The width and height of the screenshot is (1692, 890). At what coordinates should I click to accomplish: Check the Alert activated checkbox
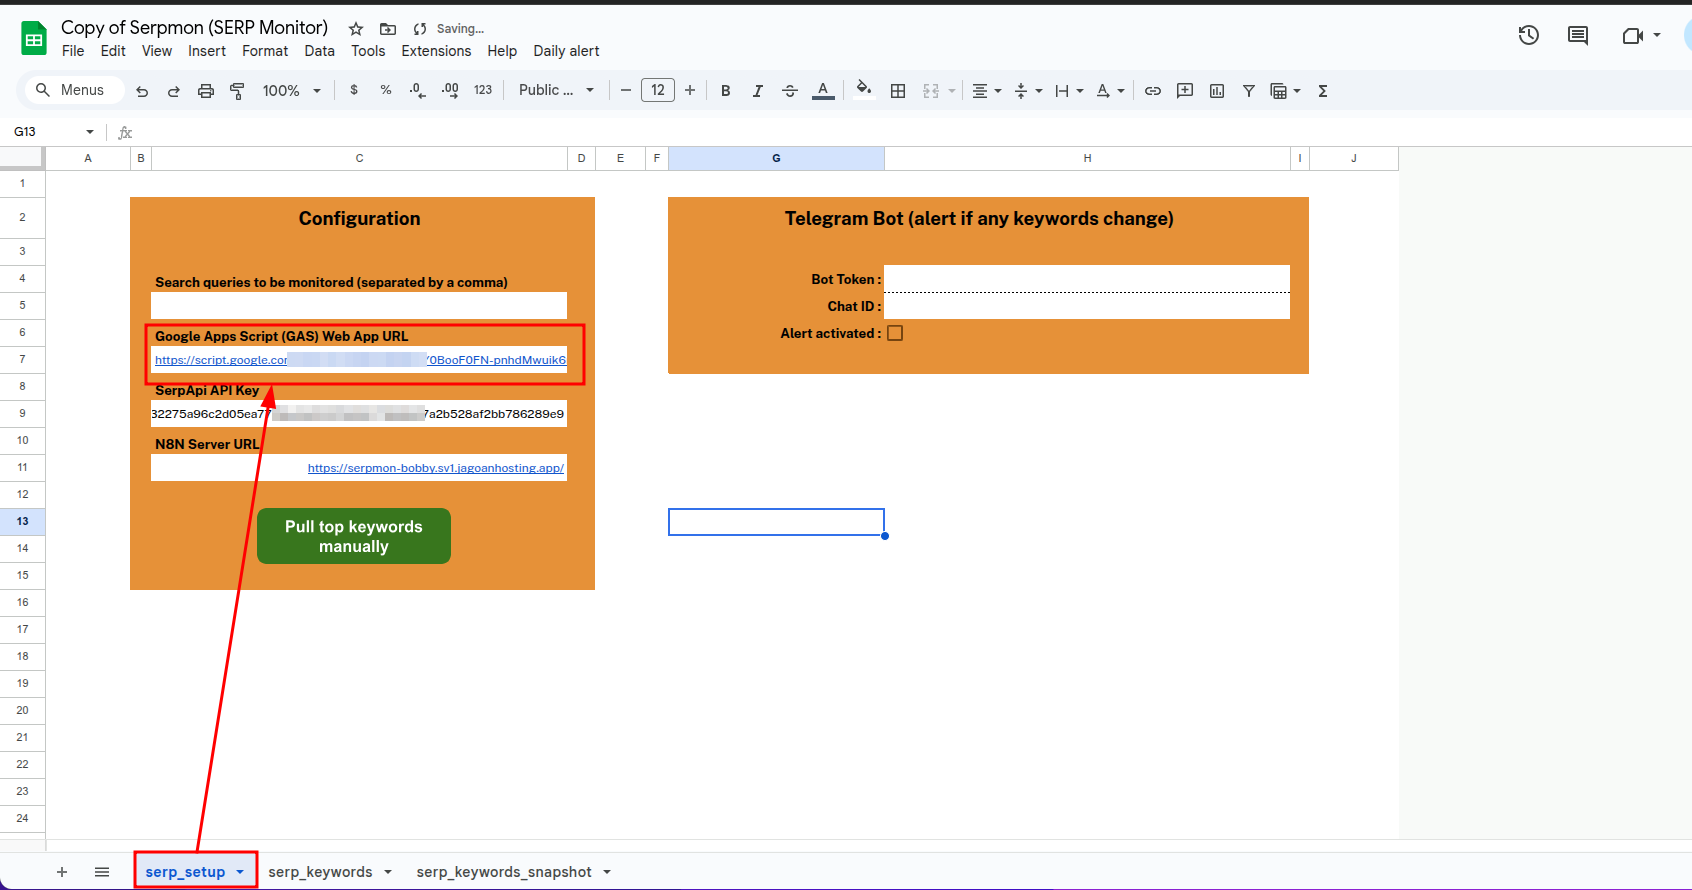pos(895,333)
